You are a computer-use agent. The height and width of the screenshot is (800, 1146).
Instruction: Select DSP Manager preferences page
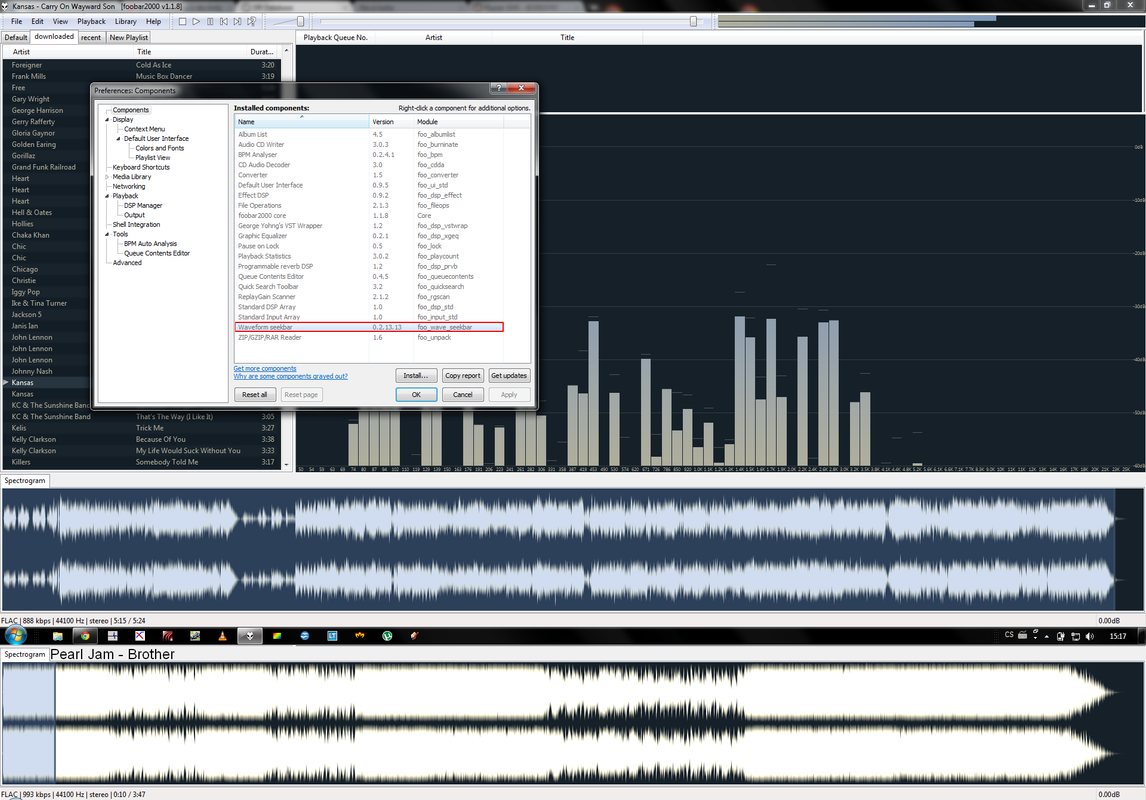coord(143,206)
